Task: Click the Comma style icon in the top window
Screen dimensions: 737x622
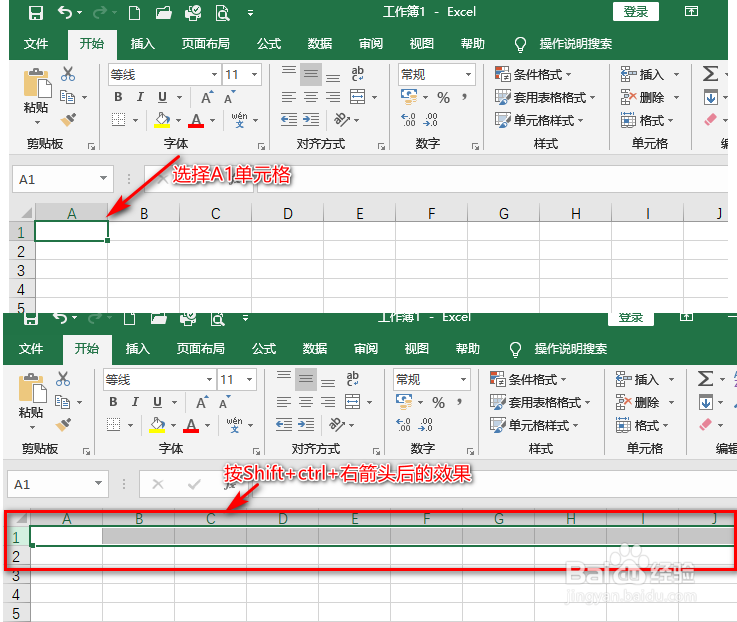Action: coord(464,97)
